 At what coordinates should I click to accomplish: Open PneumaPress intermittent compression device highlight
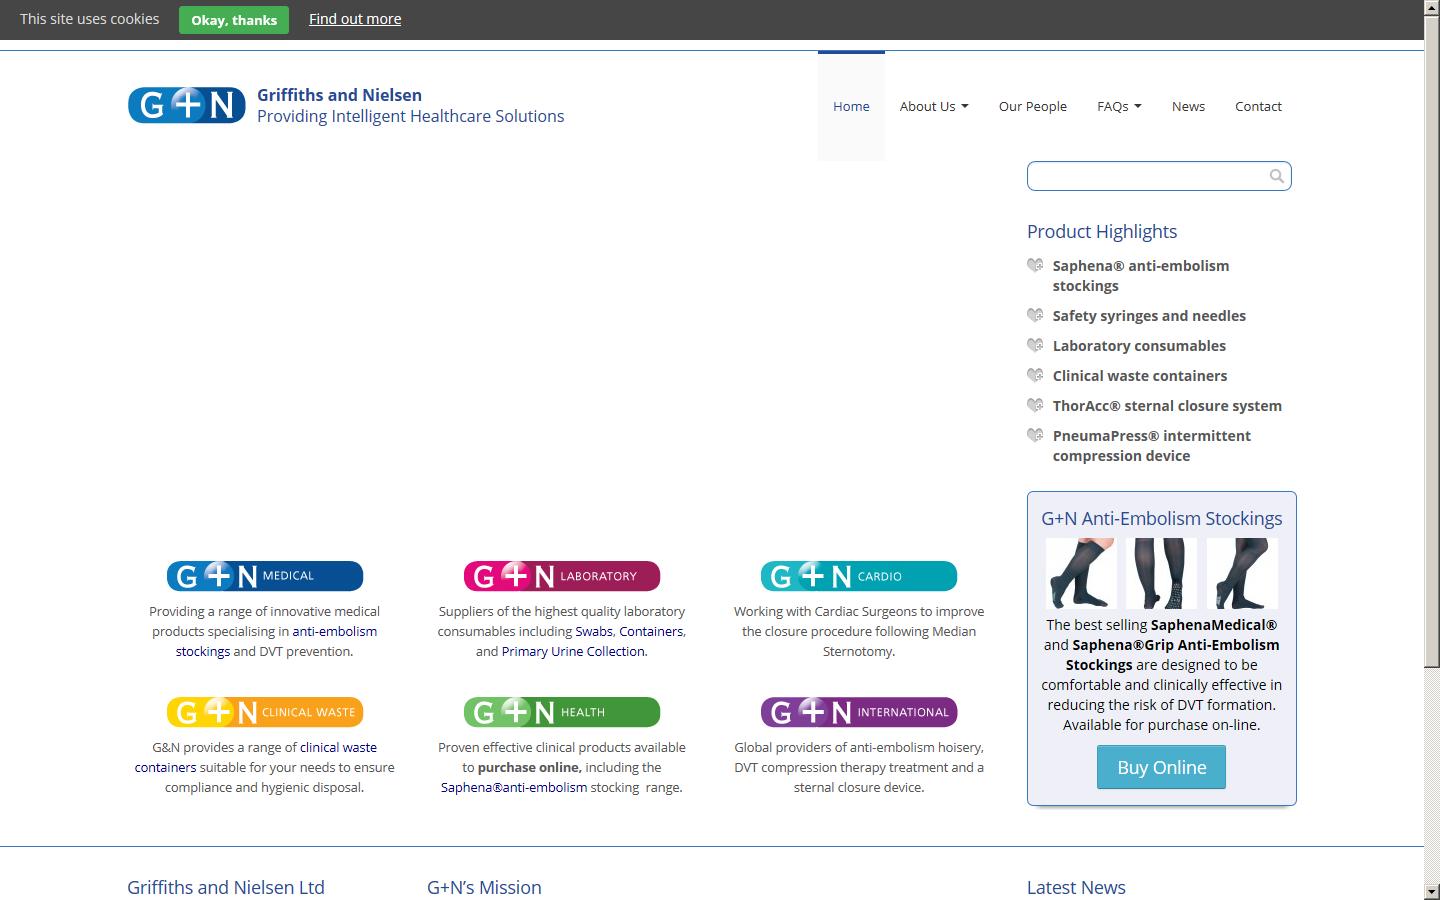coord(1152,445)
